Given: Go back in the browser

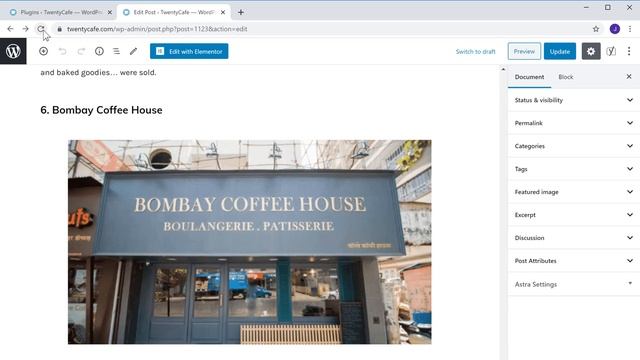Looking at the screenshot, I should click(x=10, y=29).
